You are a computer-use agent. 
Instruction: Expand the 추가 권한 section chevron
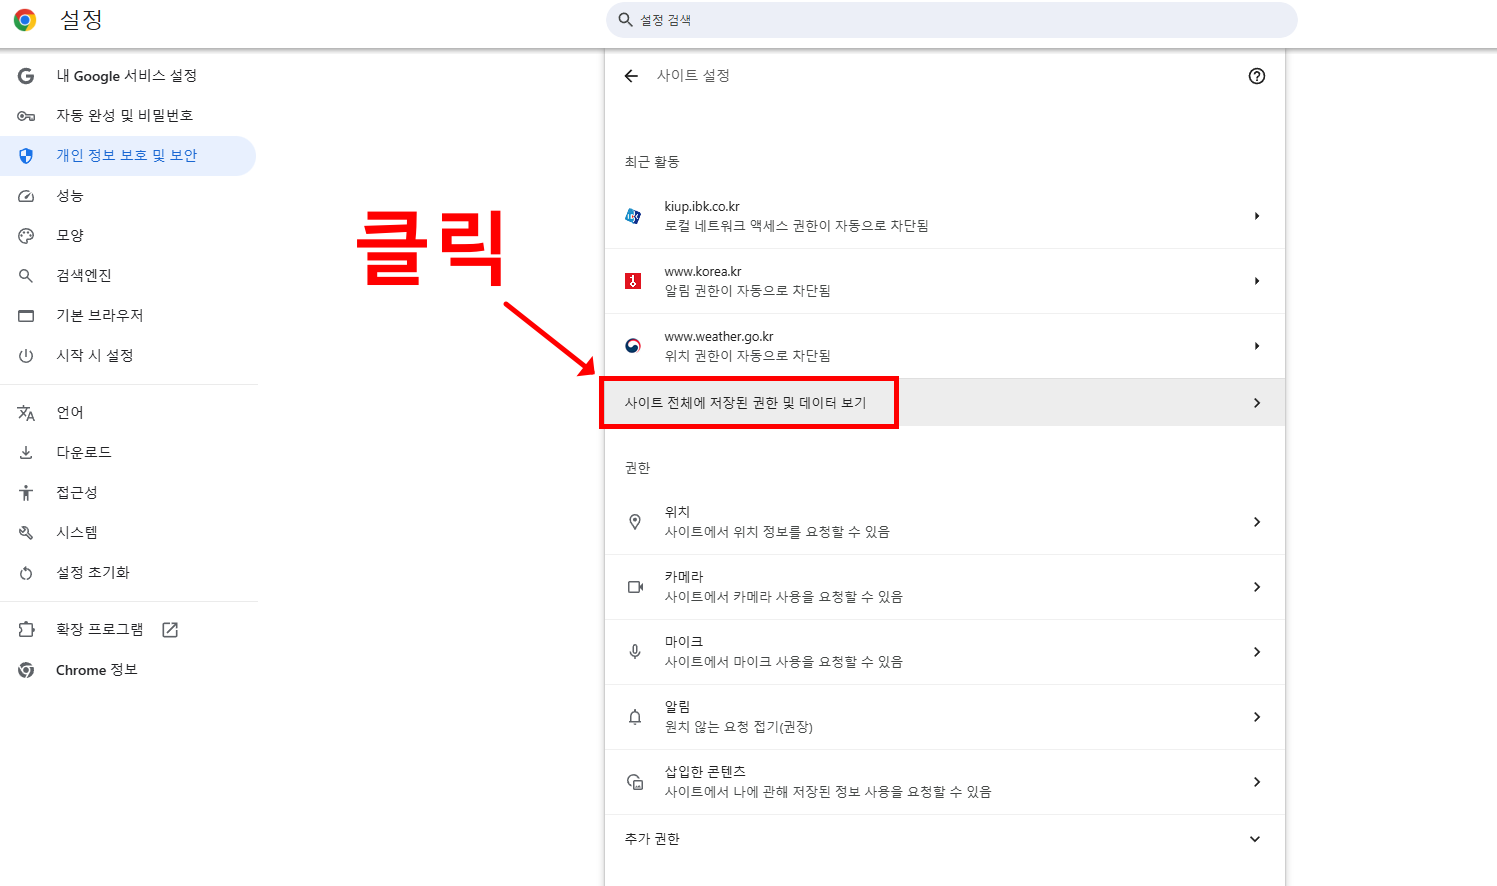pyautogui.click(x=1254, y=838)
